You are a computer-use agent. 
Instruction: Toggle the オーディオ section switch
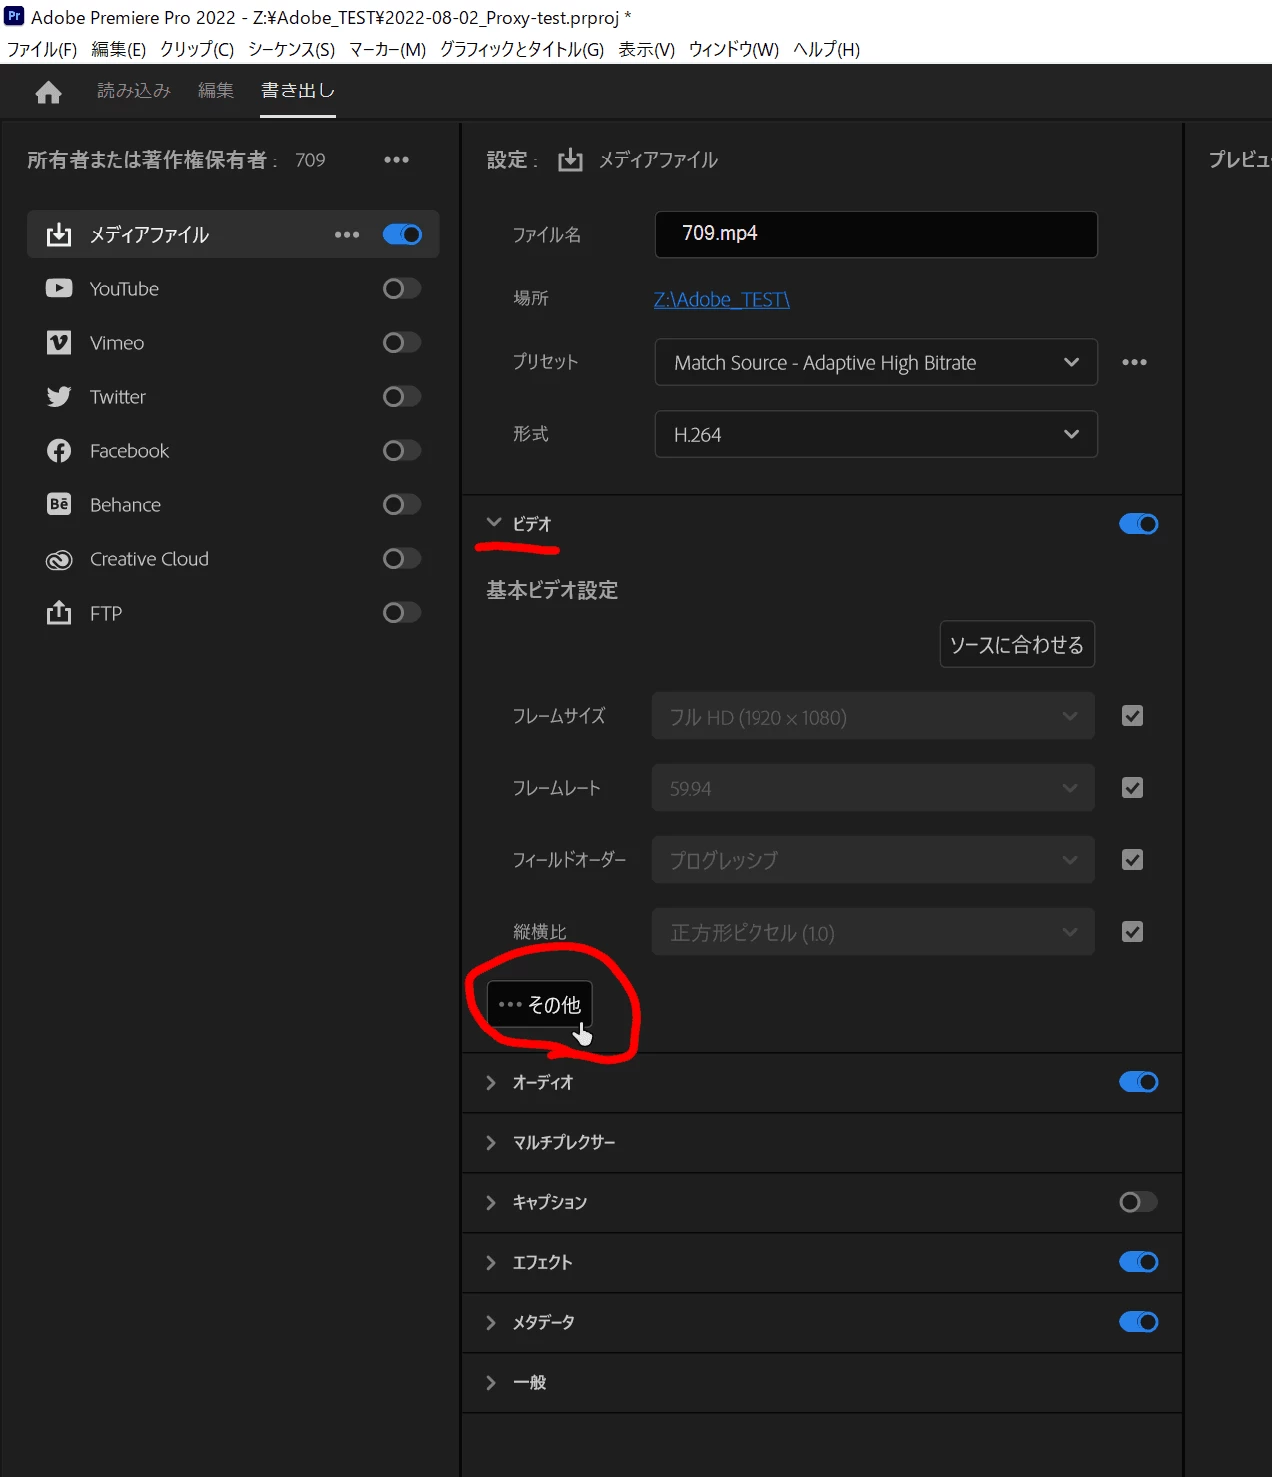1138,1082
